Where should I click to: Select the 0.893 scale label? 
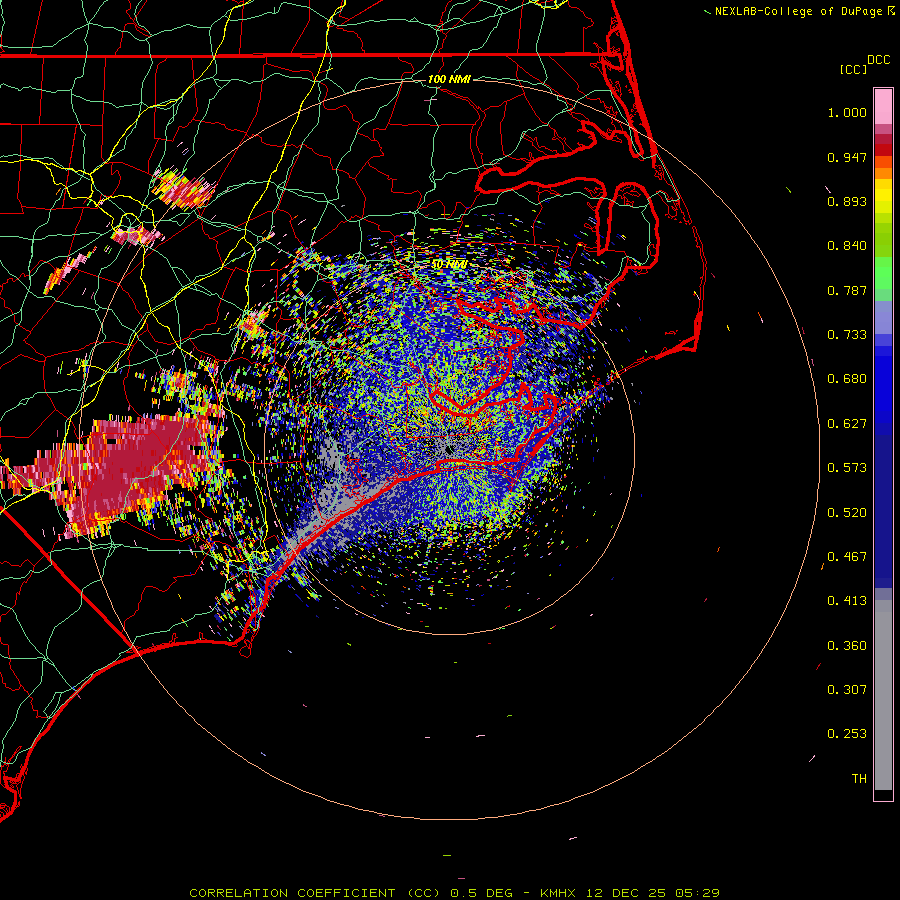coord(847,201)
